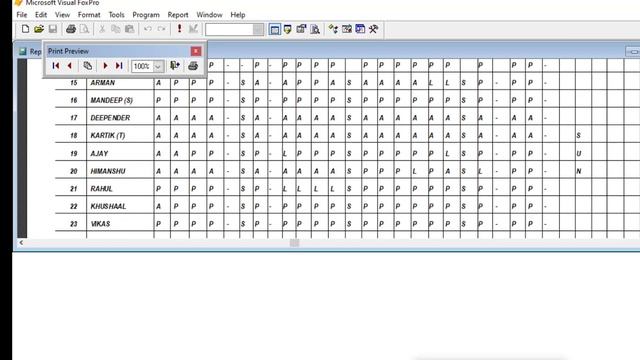The image size is (640, 360).
Task: Open the Task Pane Manager icon
Action: [360, 29]
